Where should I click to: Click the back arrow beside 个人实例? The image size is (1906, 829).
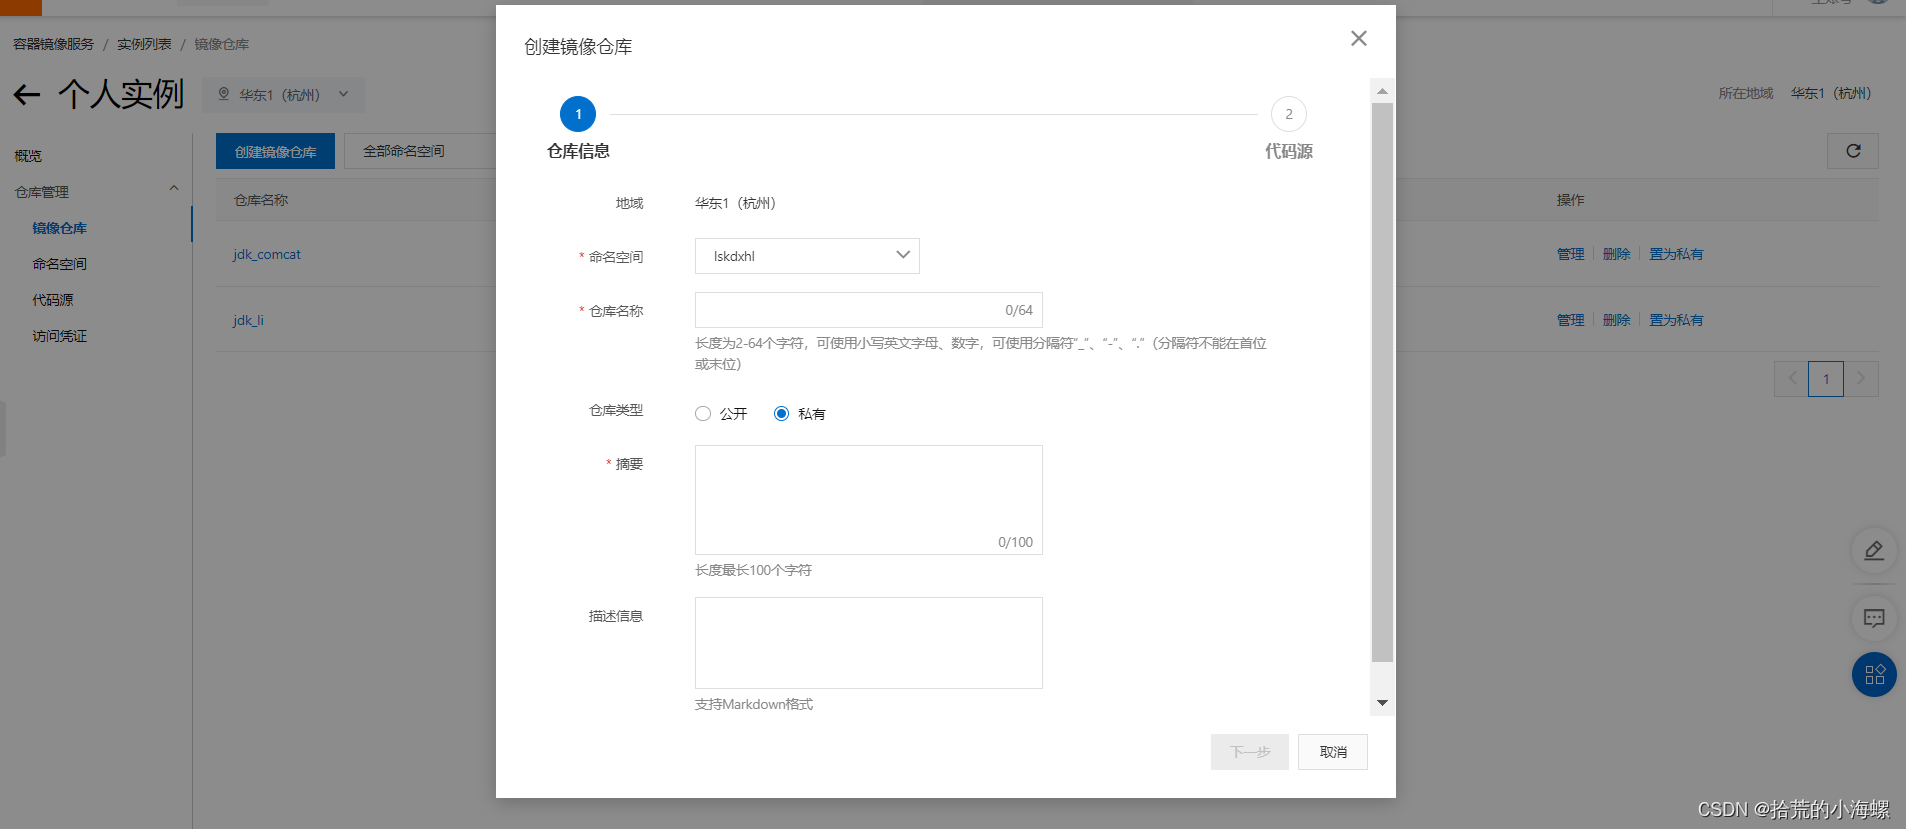tap(27, 95)
